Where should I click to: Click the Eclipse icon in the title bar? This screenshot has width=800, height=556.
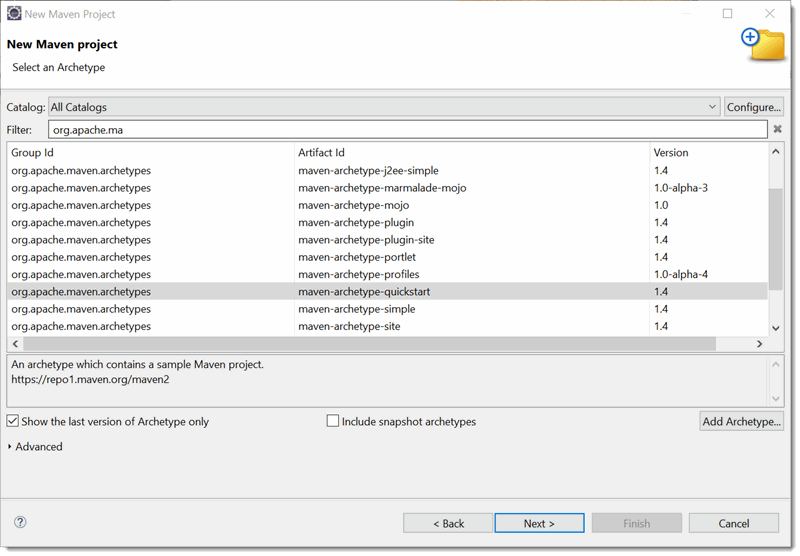[14, 14]
